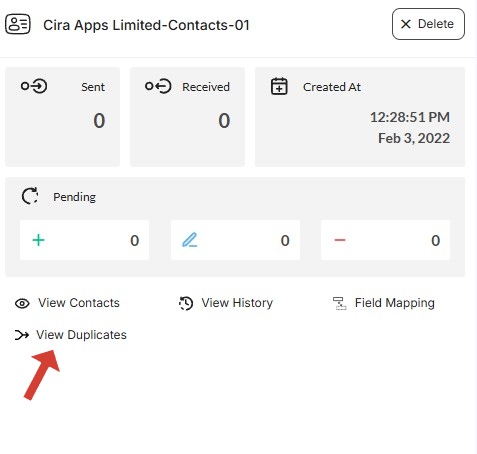Screen dimensions: 477x454
Task: Select the Sent arrow icon
Action: (34, 86)
